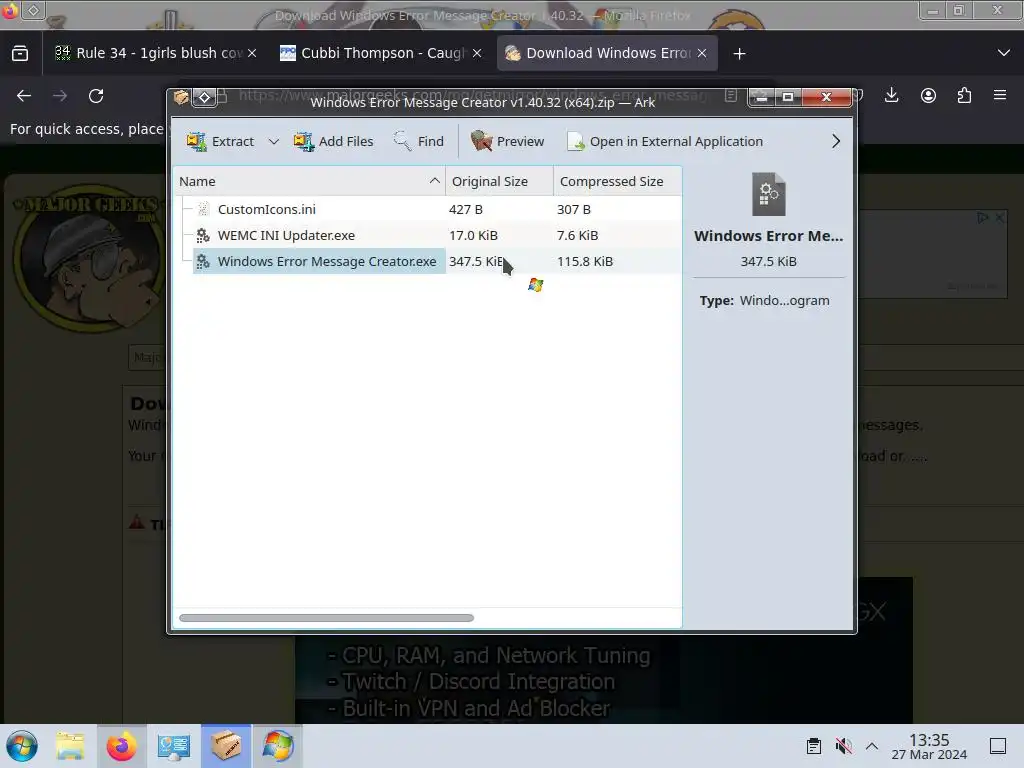Click the Firefox taskbar icon
The image size is (1024, 768).
pos(121,746)
